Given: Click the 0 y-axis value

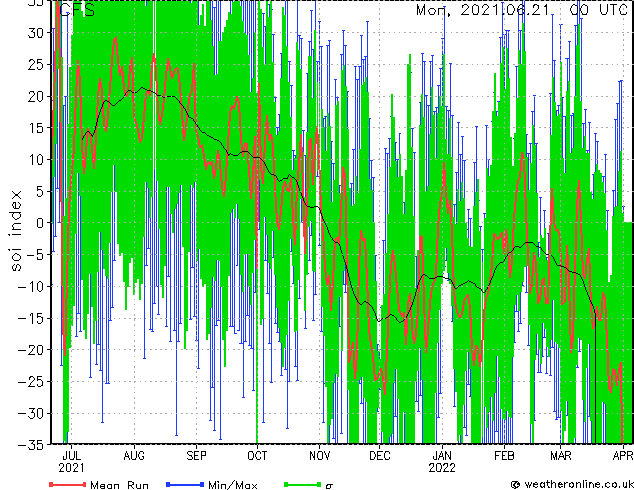Looking at the screenshot, I should coord(40,223).
